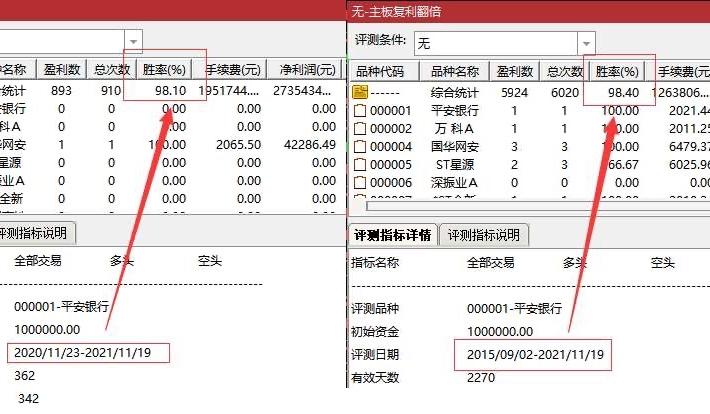Open 评测指标说明 tab in left window
The width and height of the screenshot is (710, 414).
(36, 235)
